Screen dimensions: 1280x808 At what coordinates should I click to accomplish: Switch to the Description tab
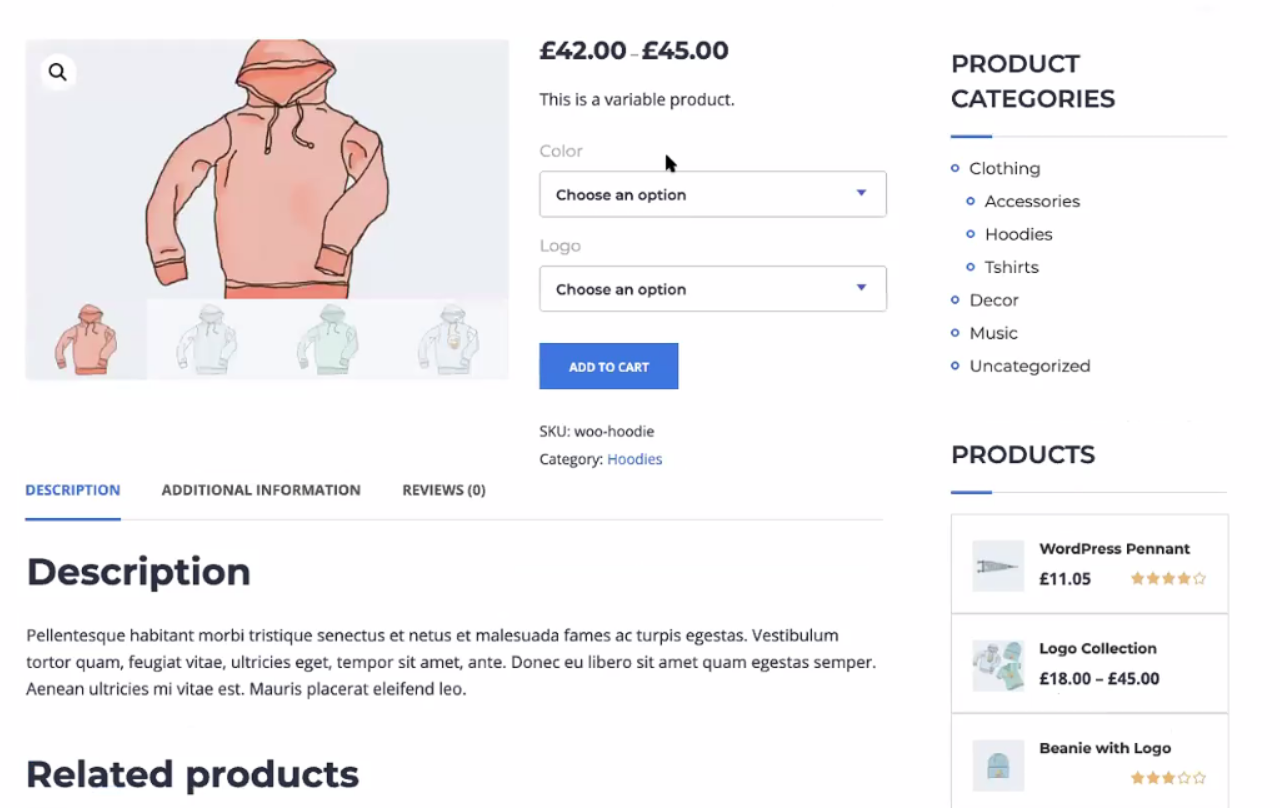coord(73,490)
